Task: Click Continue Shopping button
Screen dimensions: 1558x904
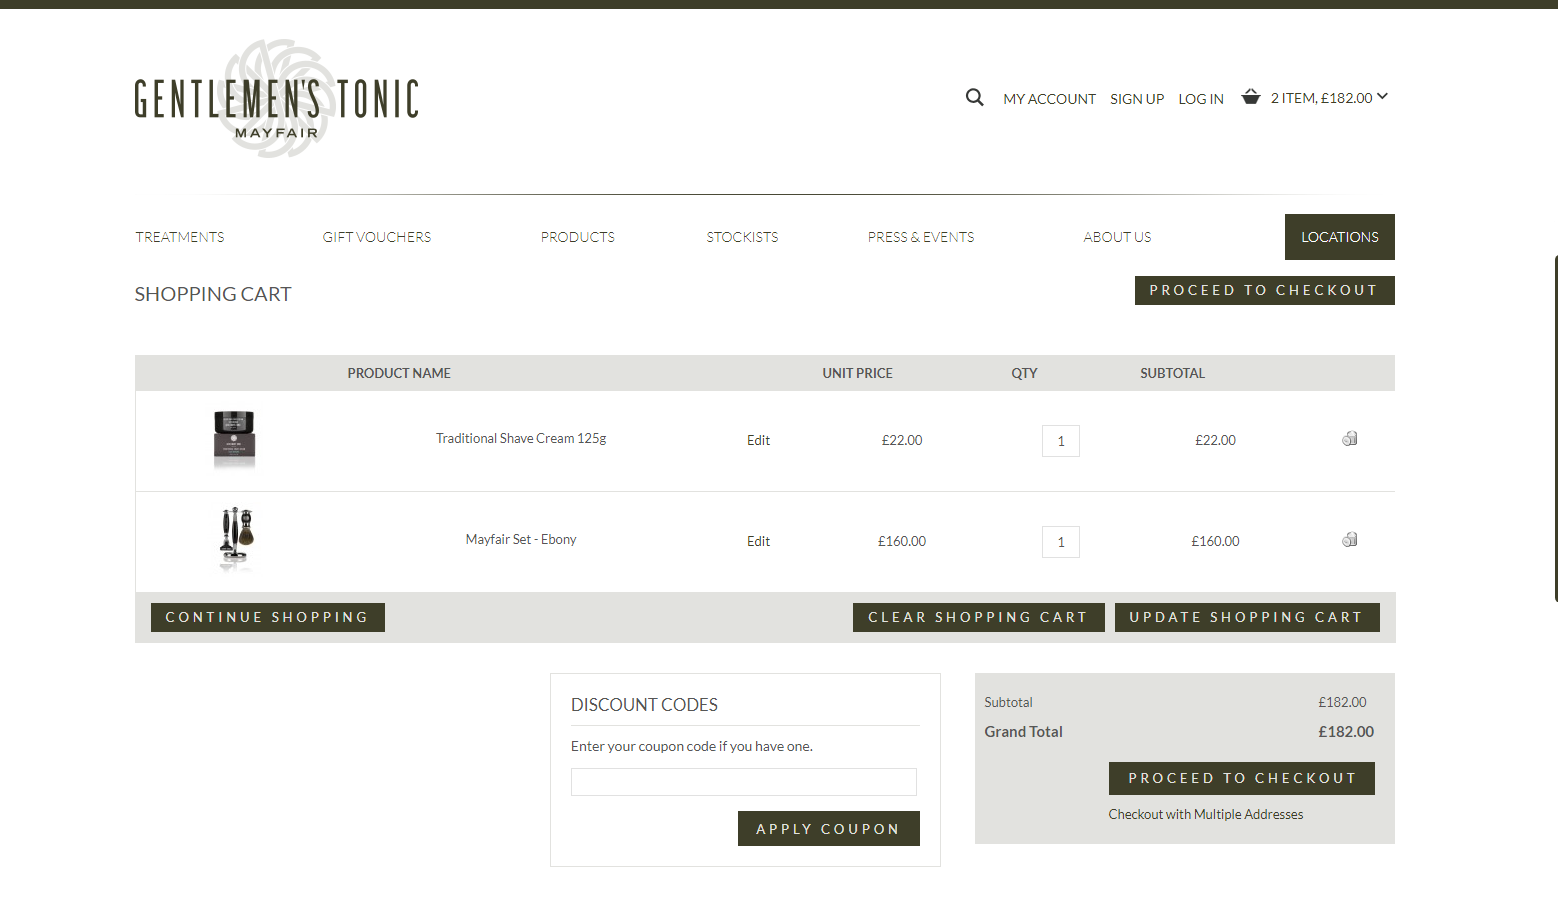Action: 268,617
